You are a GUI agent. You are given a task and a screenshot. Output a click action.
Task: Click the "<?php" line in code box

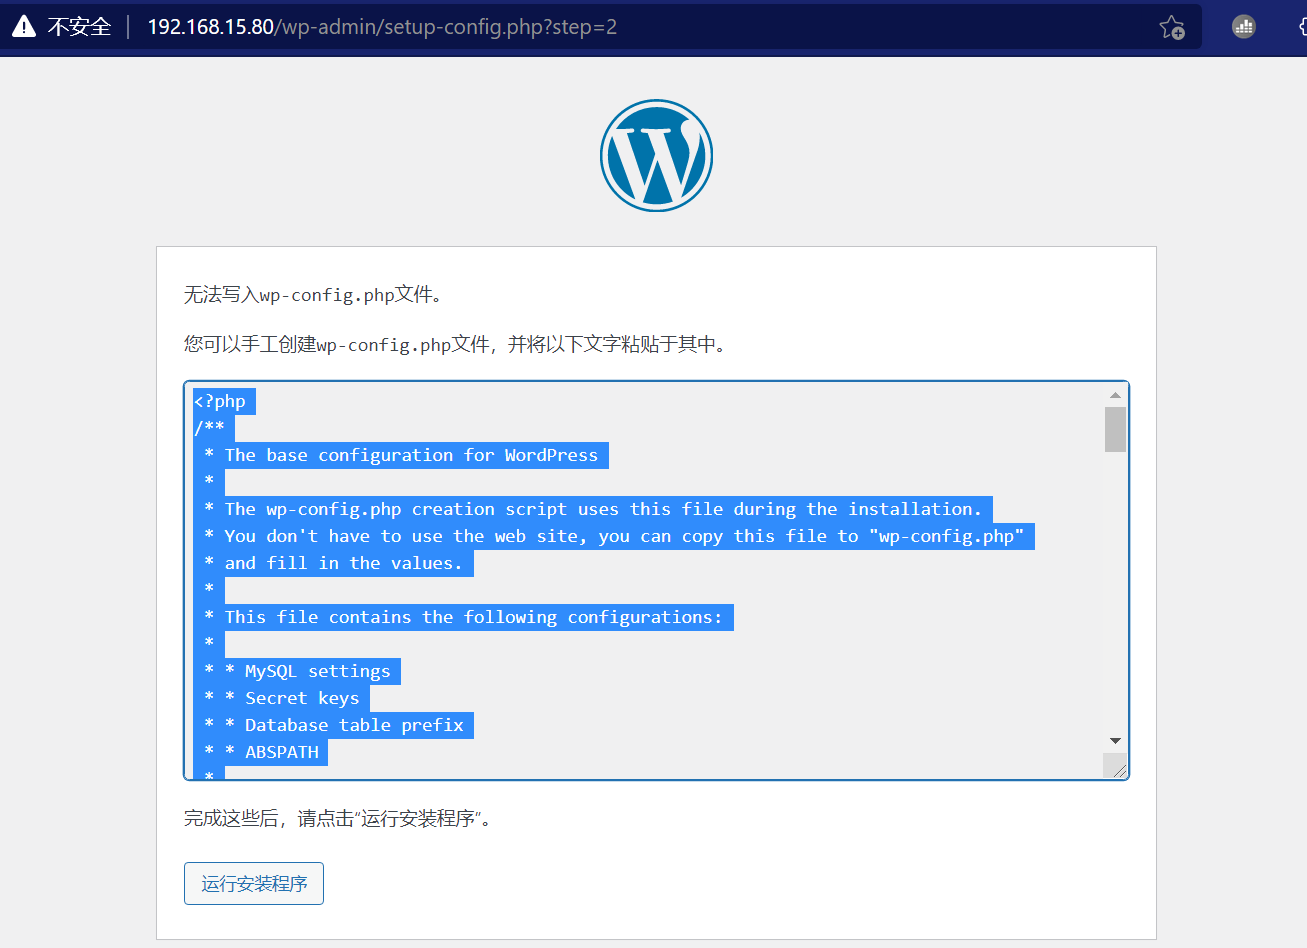tap(220, 401)
